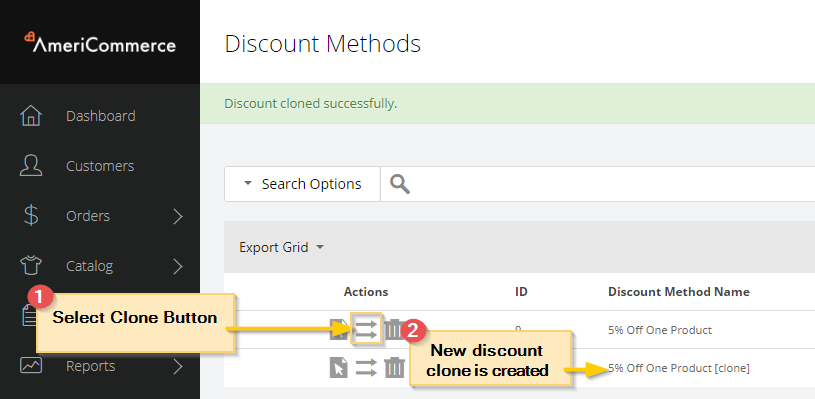
Task: Open Customers in the sidebar menu
Action: [x=100, y=166]
